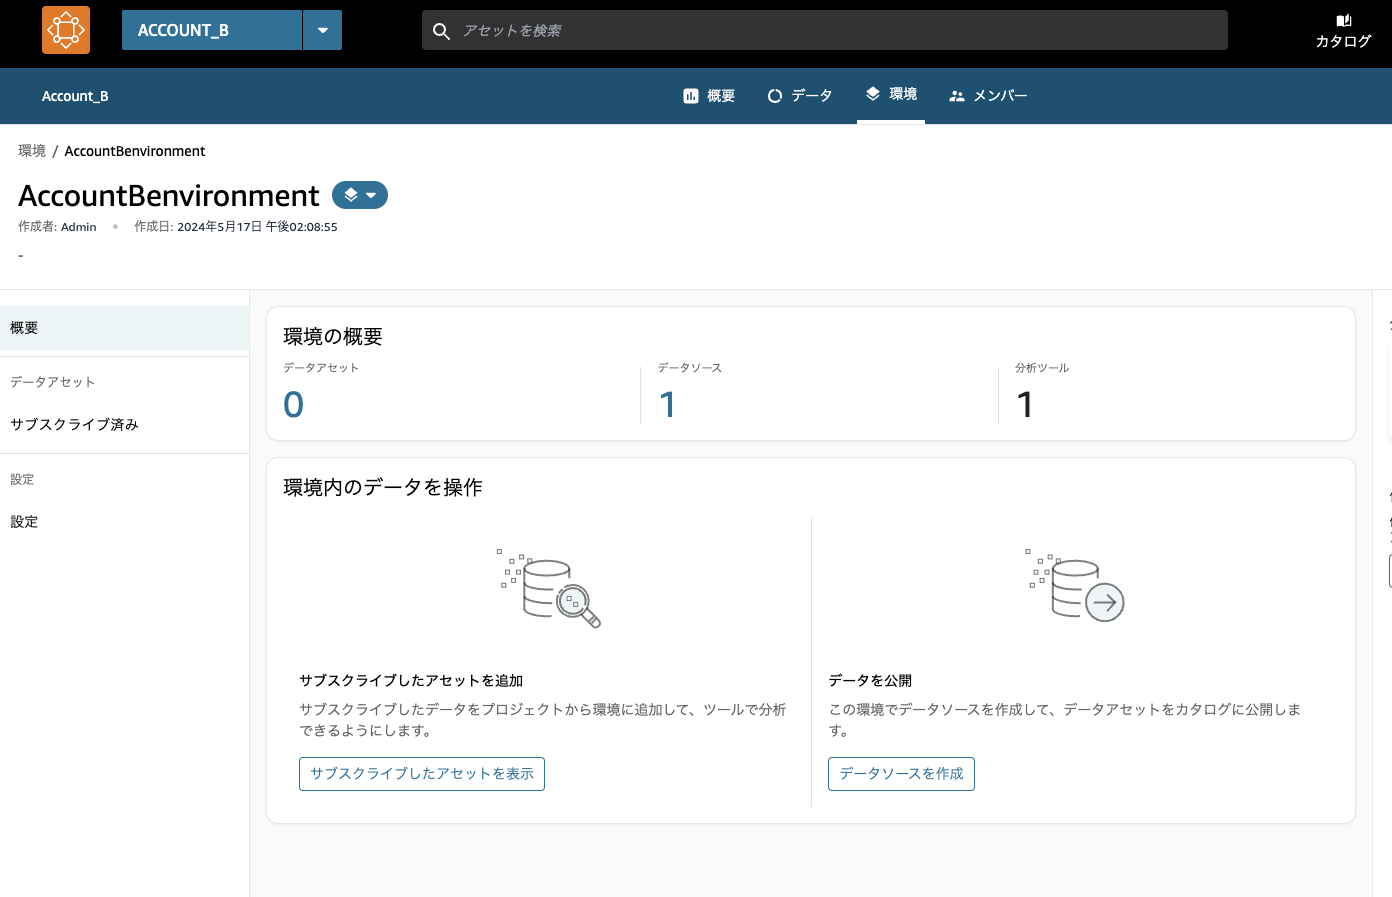Click the environment layers badge beside the title
1392x897 pixels.
(351, 195)
